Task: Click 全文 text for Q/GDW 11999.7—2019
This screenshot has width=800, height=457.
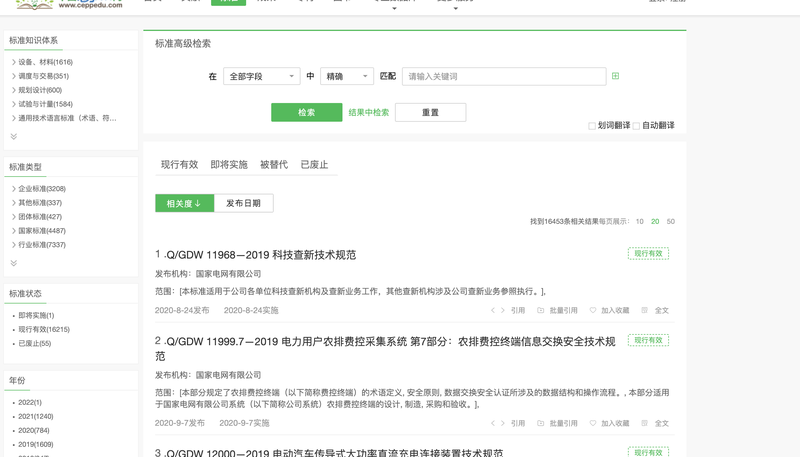Action: click(662, 423)
